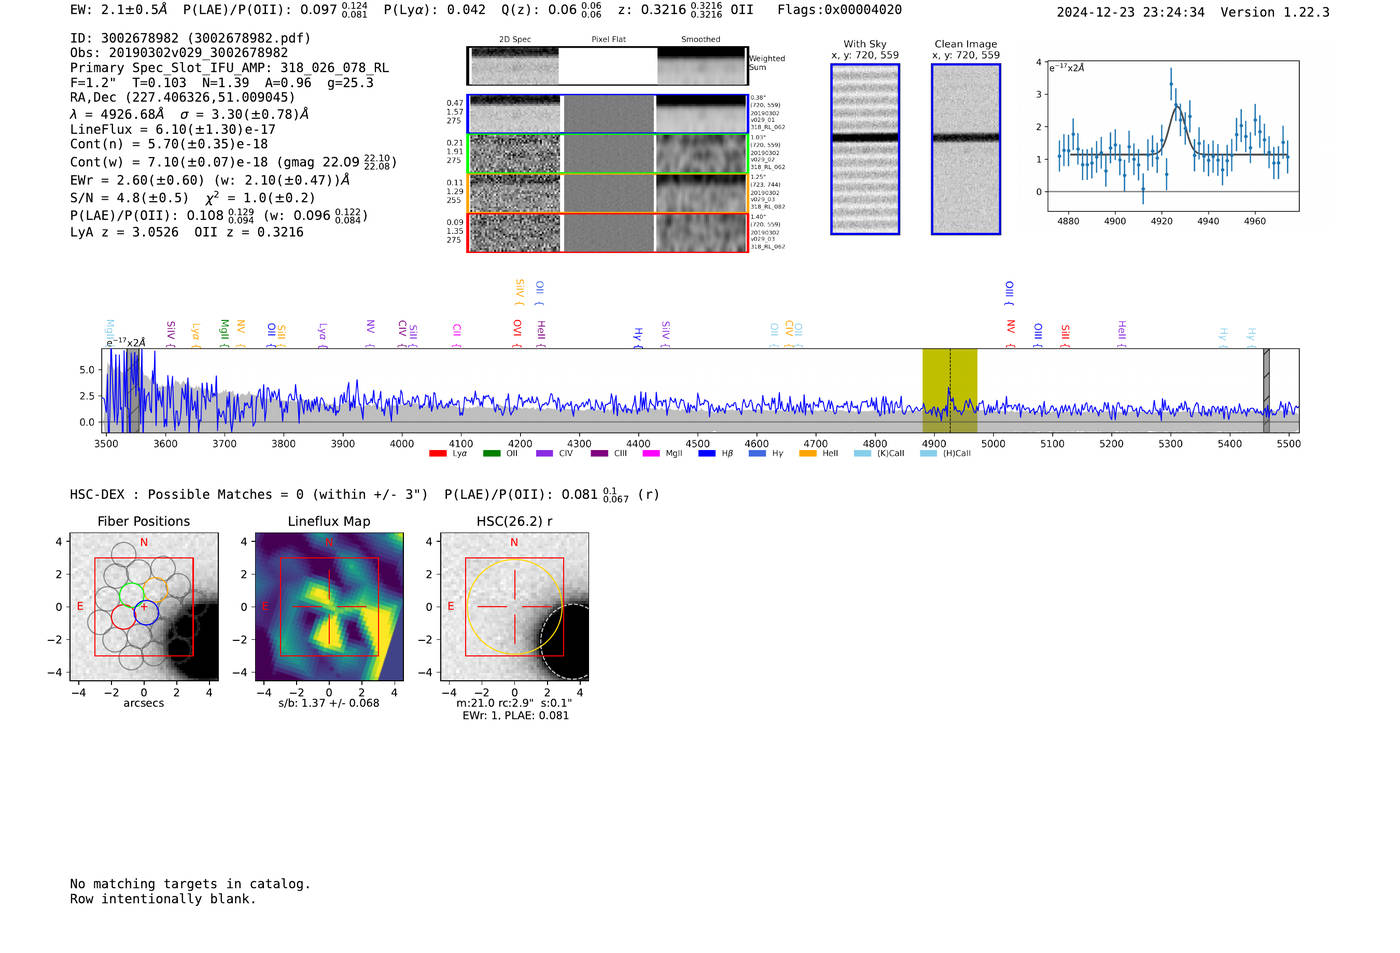Viewport: 1400px width, 953px height.
Task: Click the (H)CaII legend swatch
Action: [928, 454]
